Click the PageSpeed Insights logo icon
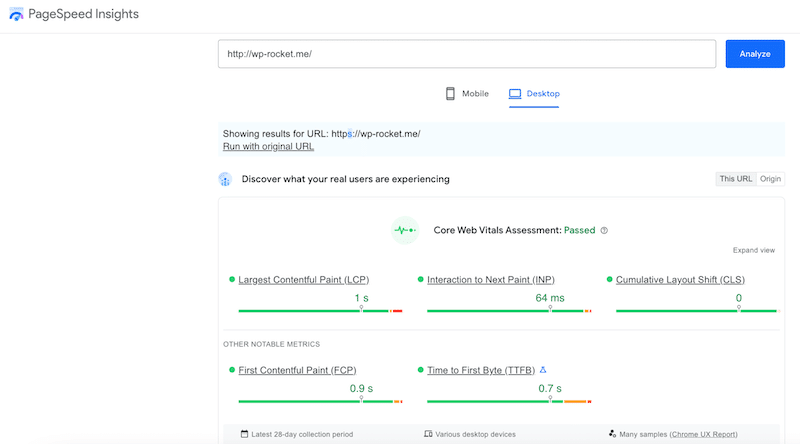The width and height of the screenshot is (800, 444). pos(16,14)
